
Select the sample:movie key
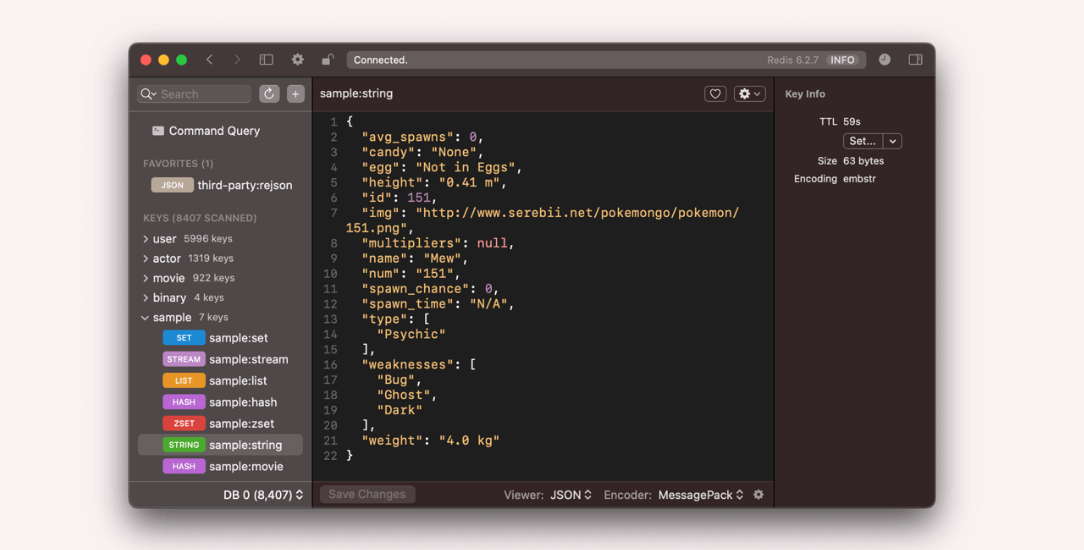click(x=246, y=466)
